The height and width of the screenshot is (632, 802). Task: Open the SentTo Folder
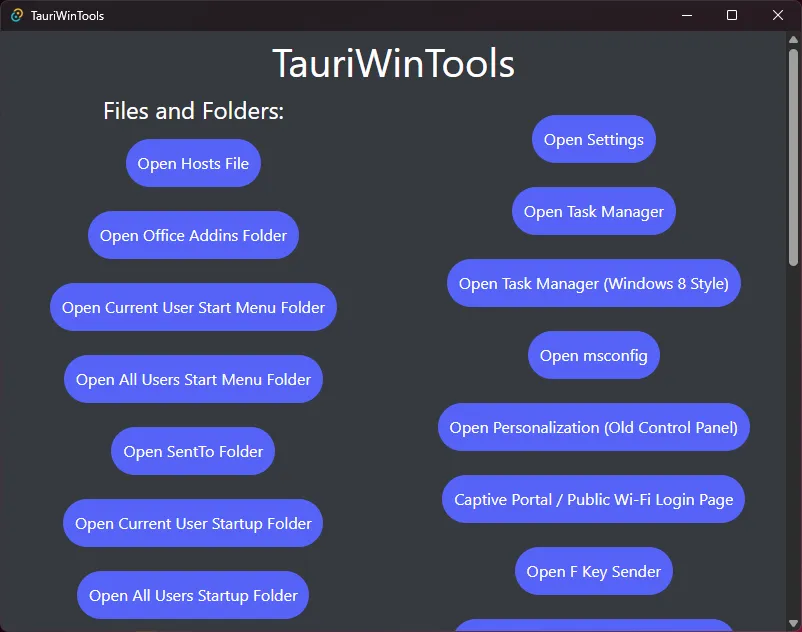[192, 450]
